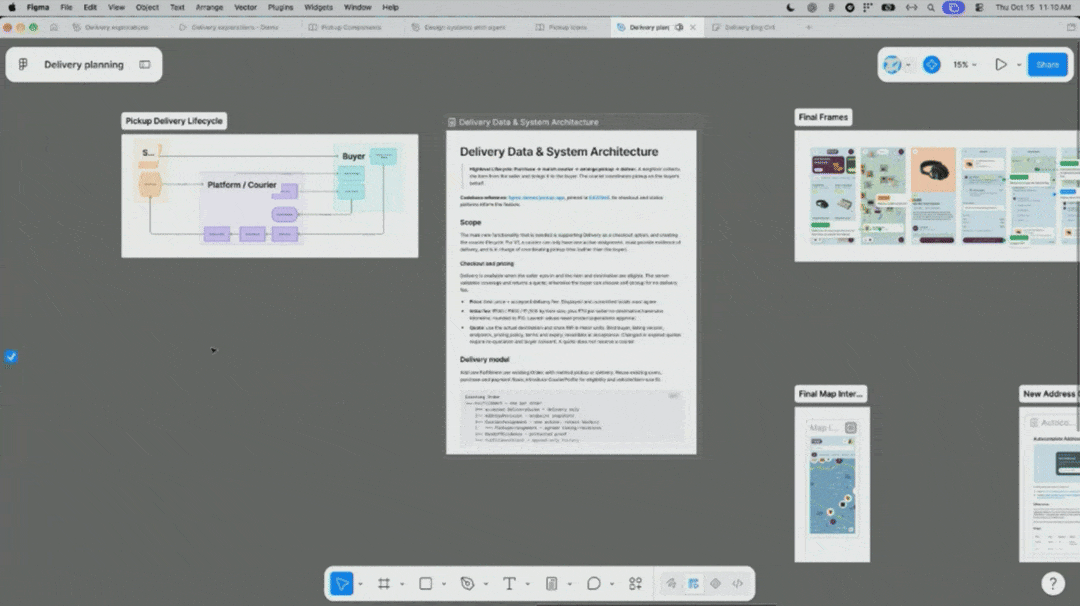Select the Frame tool

[x=384, y=584]
